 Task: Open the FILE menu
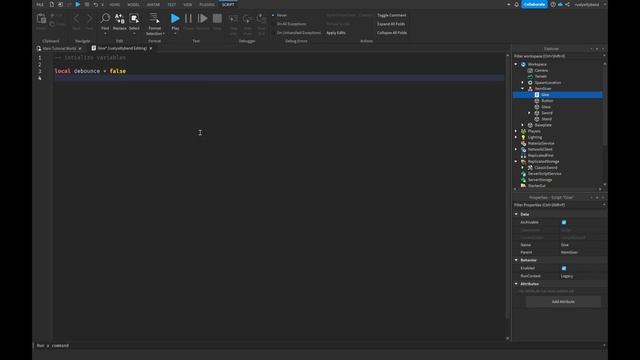point(40,4)
